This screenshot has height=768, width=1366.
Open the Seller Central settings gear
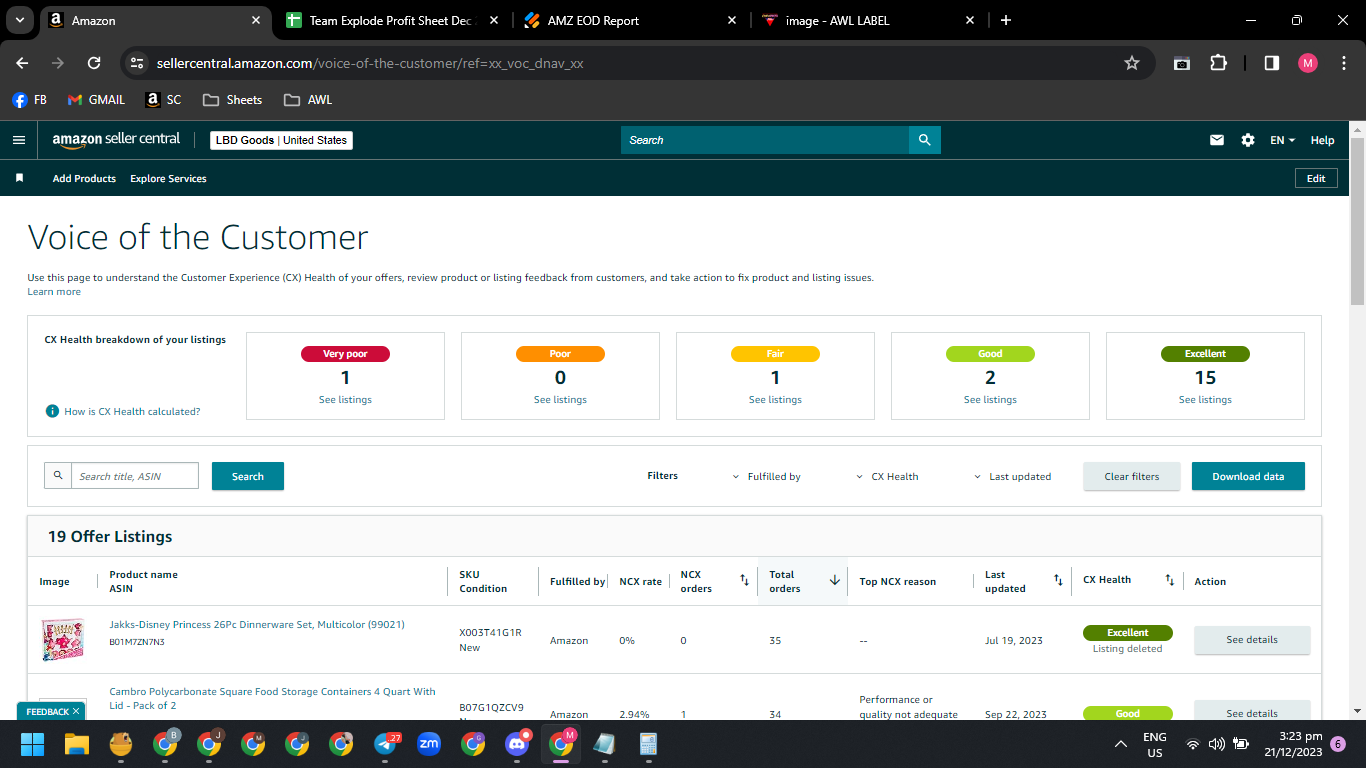[1248, 140]
